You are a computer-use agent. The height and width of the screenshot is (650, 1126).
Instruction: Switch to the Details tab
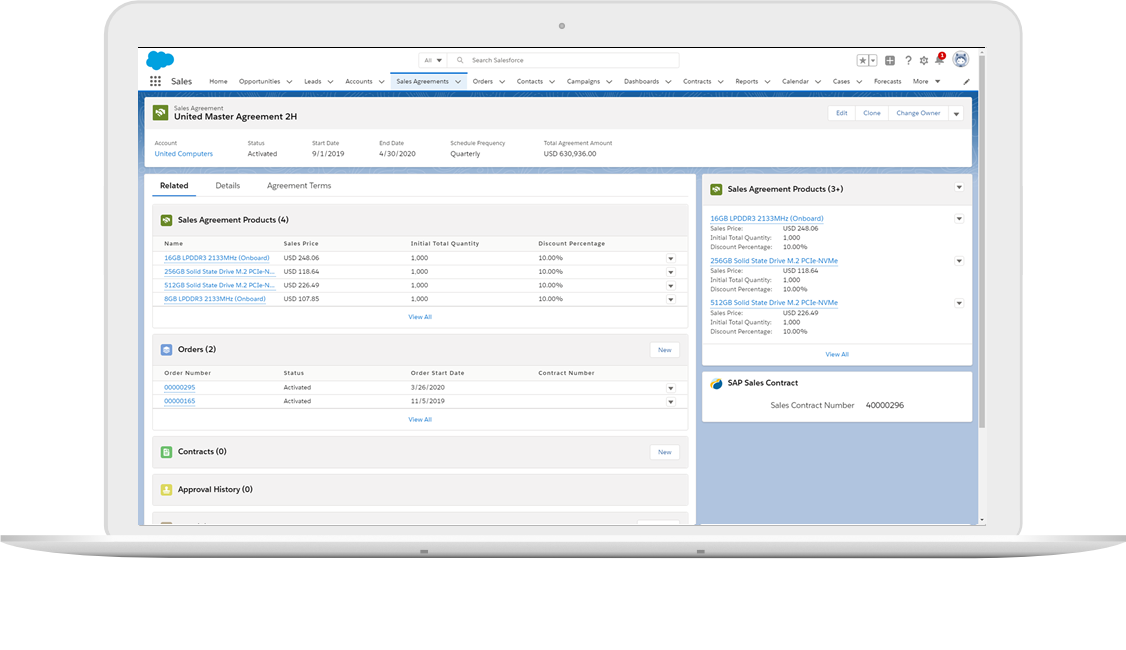(x=228, y=185)
